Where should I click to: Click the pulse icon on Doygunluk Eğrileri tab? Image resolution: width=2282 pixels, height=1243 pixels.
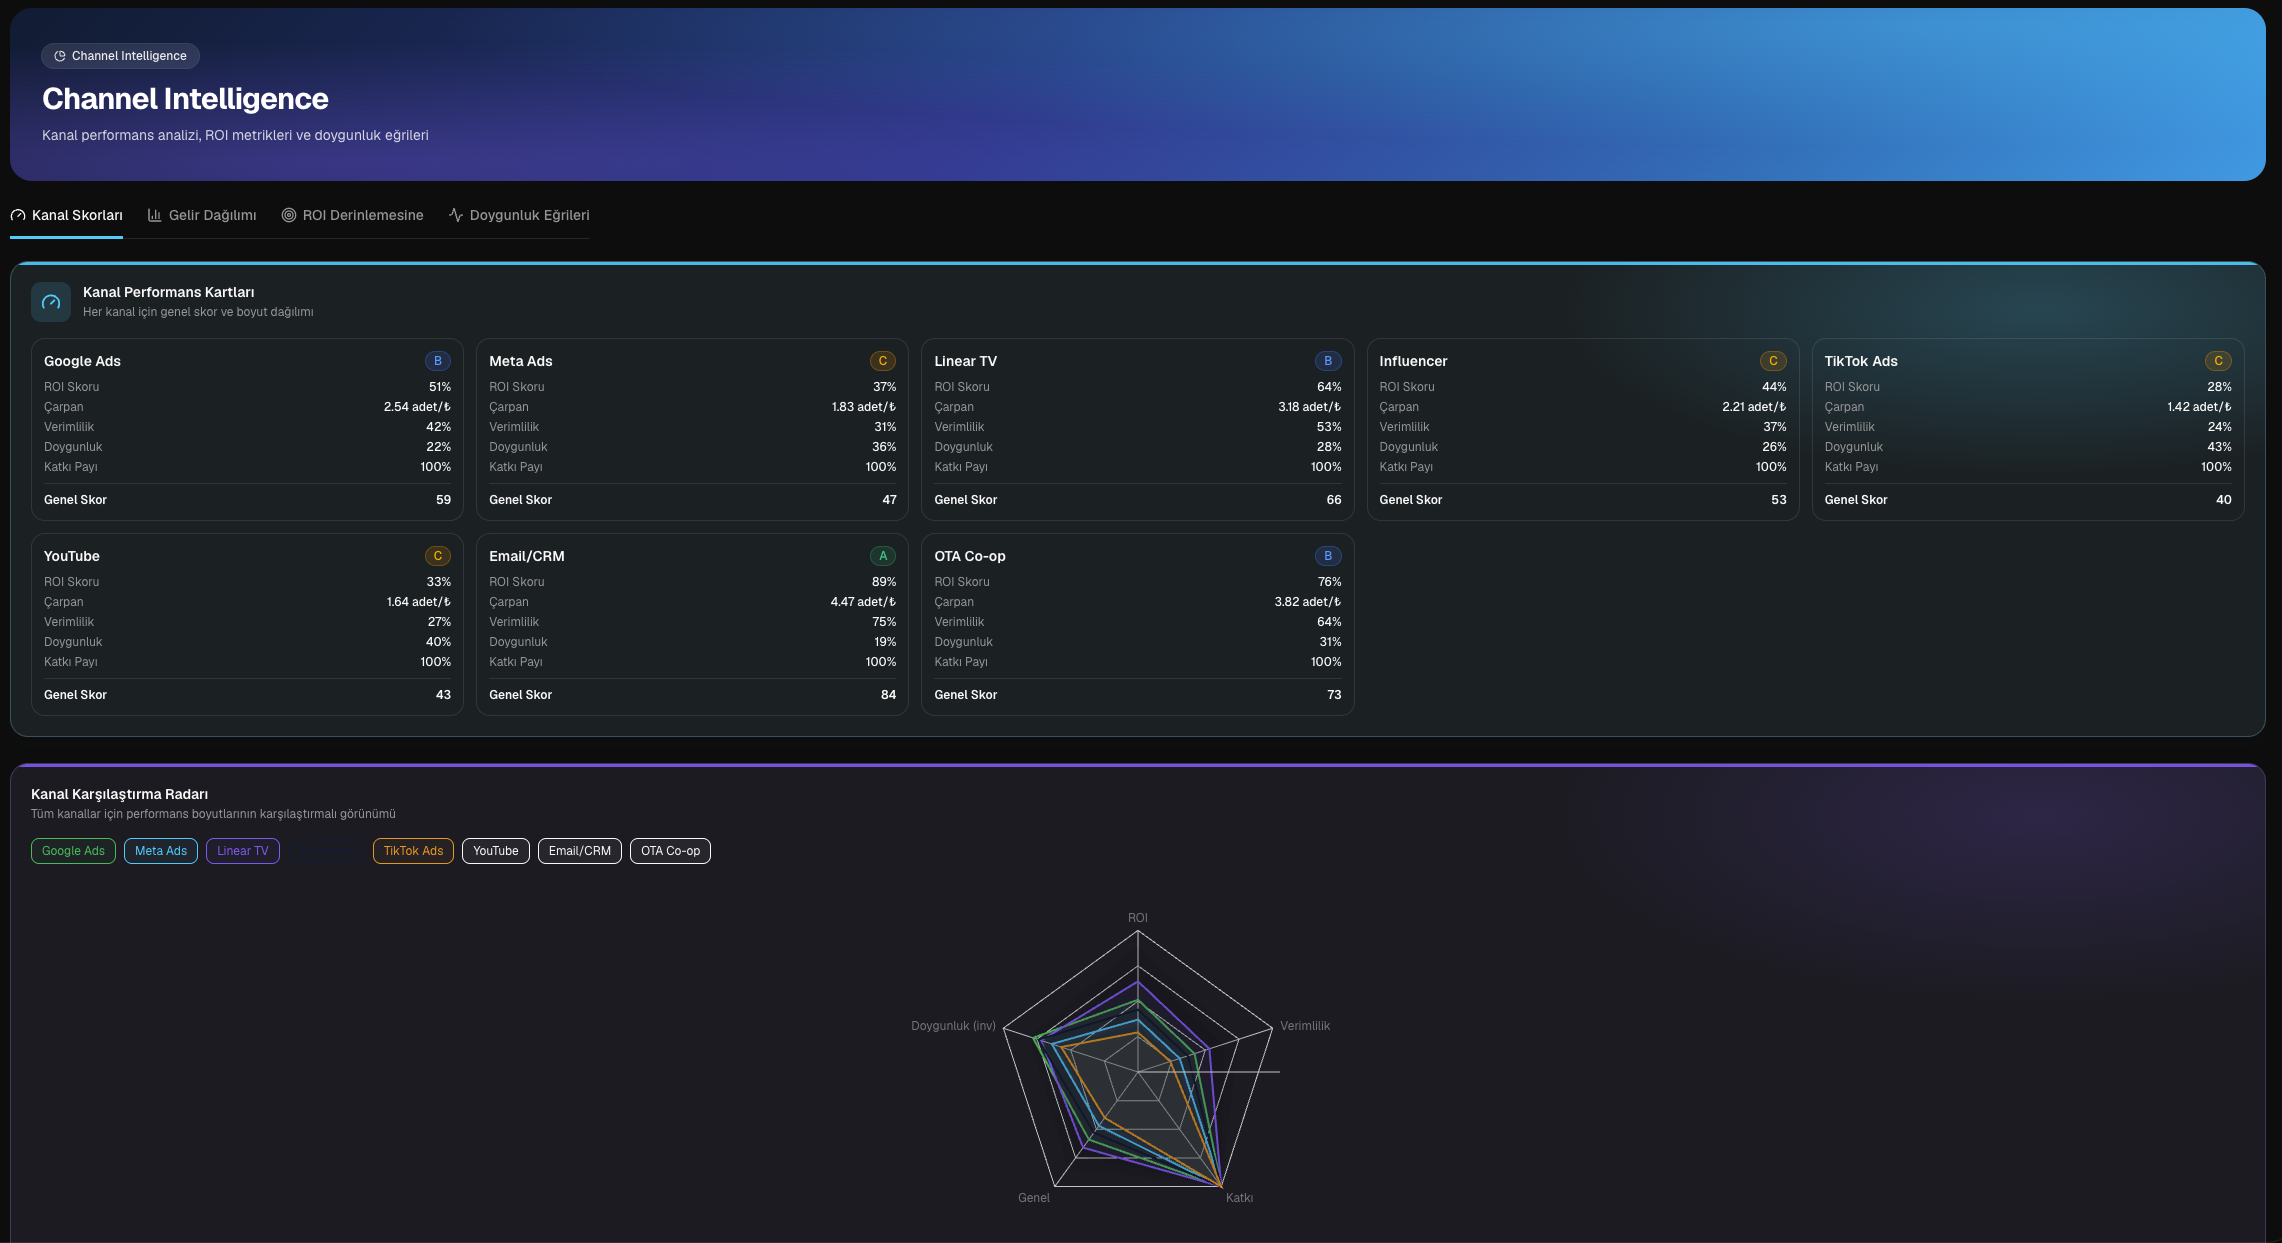click(x=456, y=215)
